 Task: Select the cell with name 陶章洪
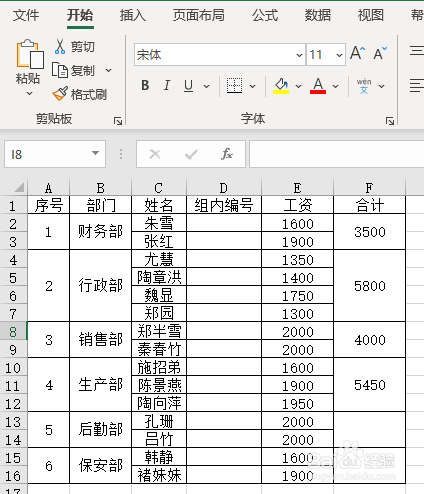click(x=159, y=277)
